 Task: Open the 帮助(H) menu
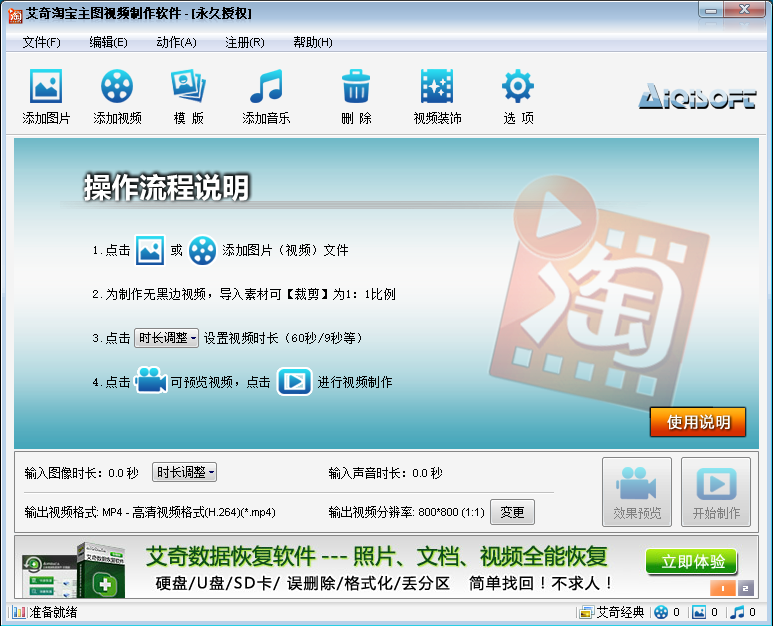tap(313, 43)
